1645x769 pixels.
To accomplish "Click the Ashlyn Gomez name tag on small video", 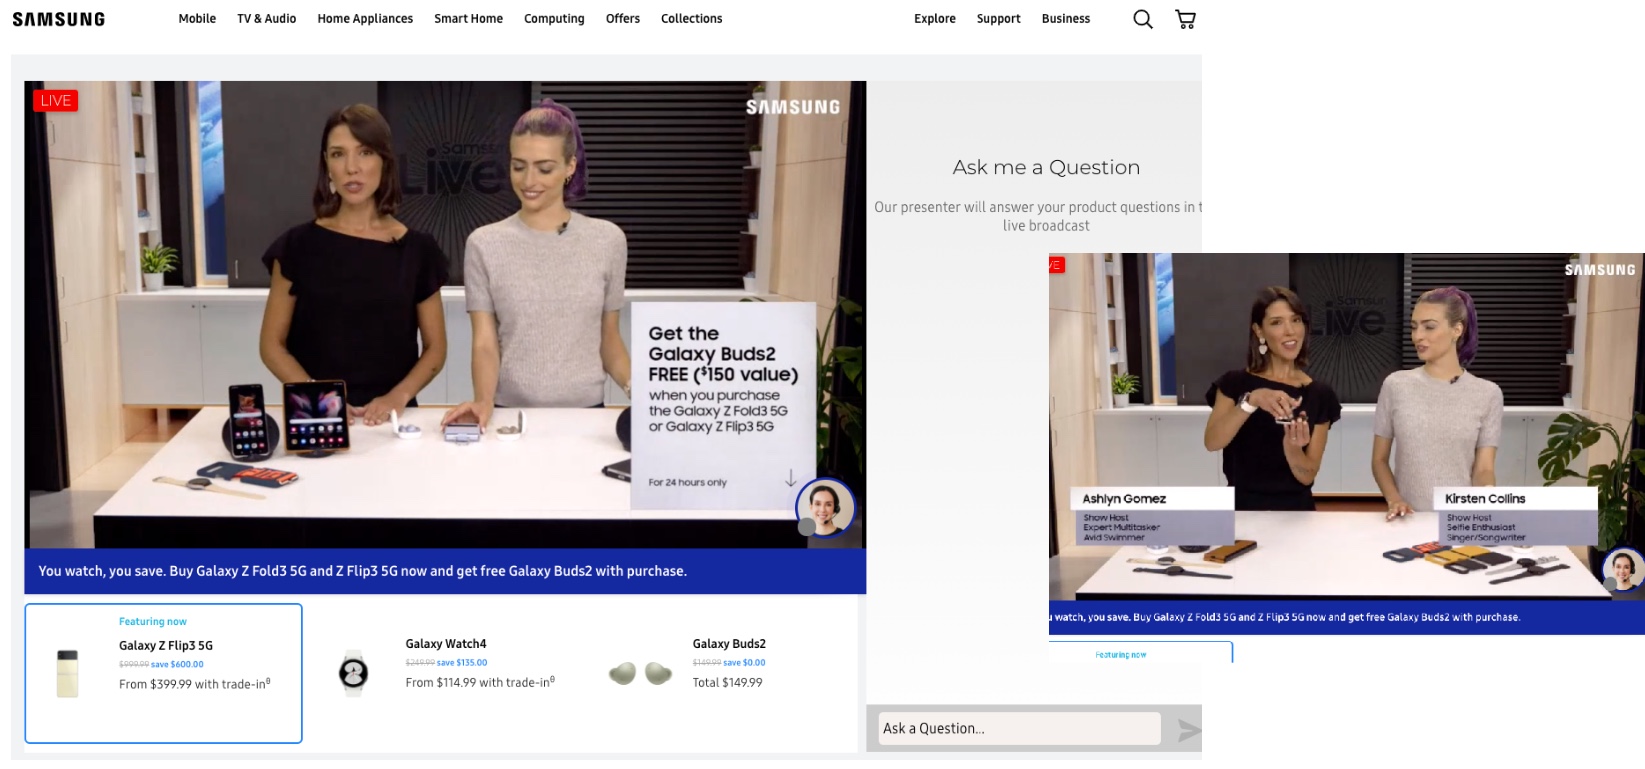I will tap(1153, 498).
